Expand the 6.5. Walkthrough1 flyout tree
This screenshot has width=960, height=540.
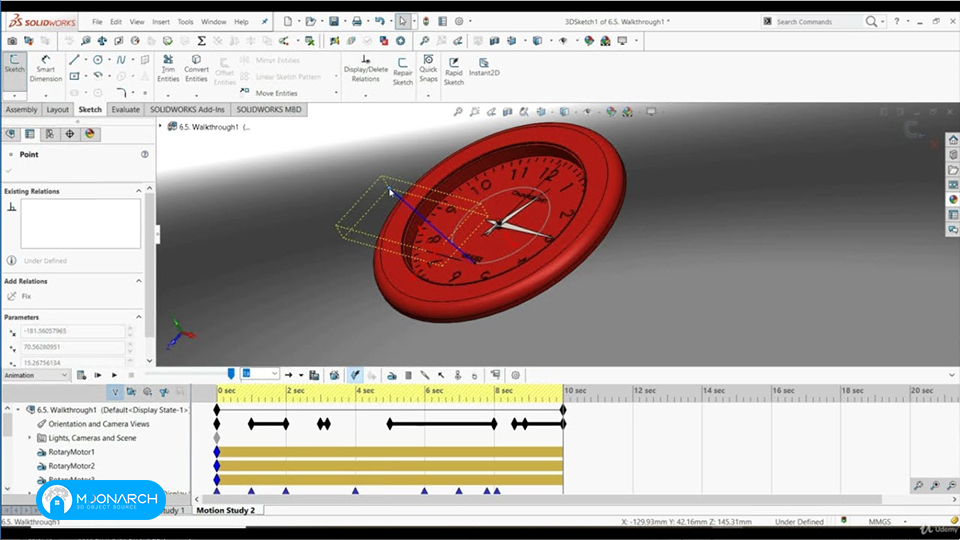click(x=161, y=126)
